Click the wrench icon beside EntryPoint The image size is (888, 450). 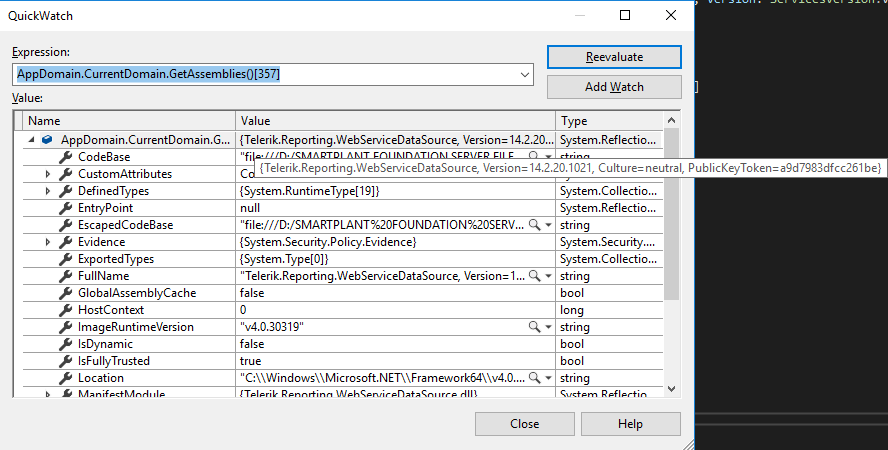click(66, 208)
